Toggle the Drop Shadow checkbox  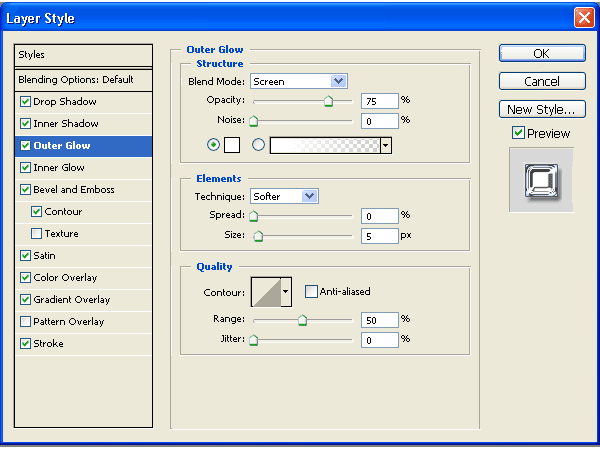[x=26, y=102]
